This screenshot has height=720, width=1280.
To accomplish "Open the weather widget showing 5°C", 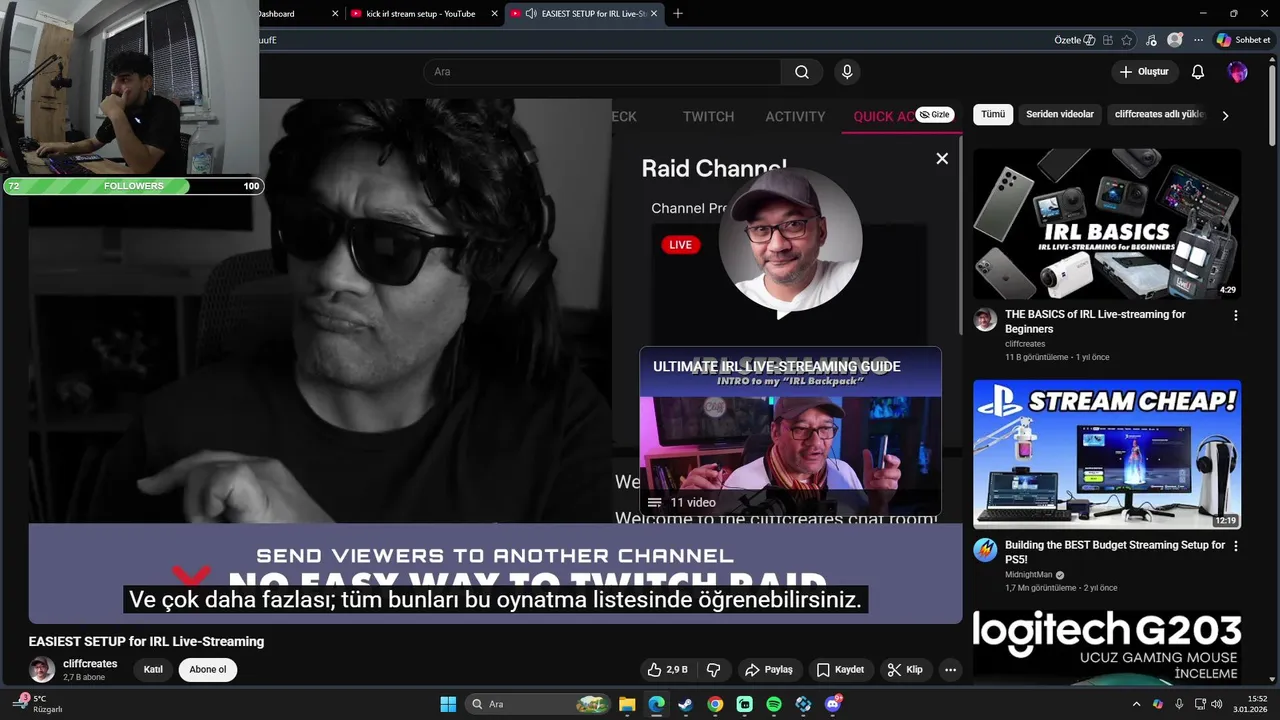I will coord(40,704).
